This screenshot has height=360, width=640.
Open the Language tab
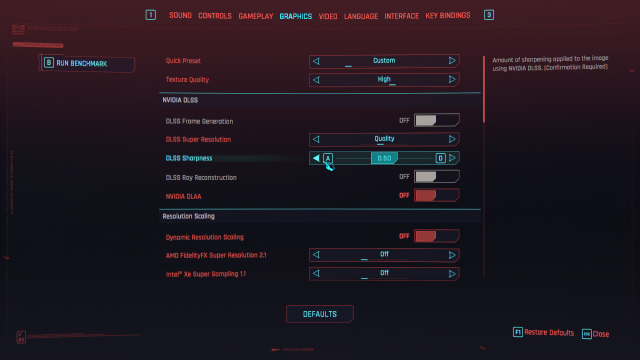point(361,16)
